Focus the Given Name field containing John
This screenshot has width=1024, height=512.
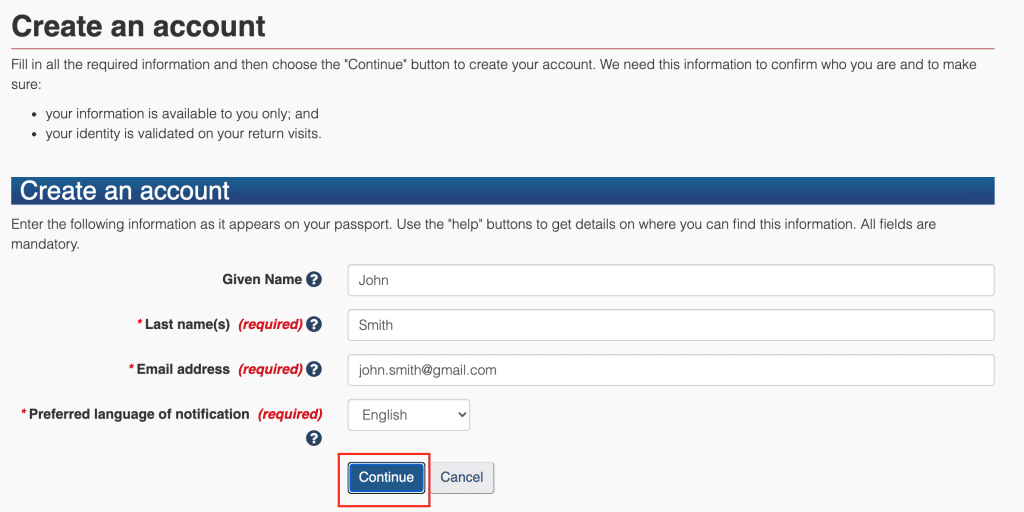click(670, 280)
